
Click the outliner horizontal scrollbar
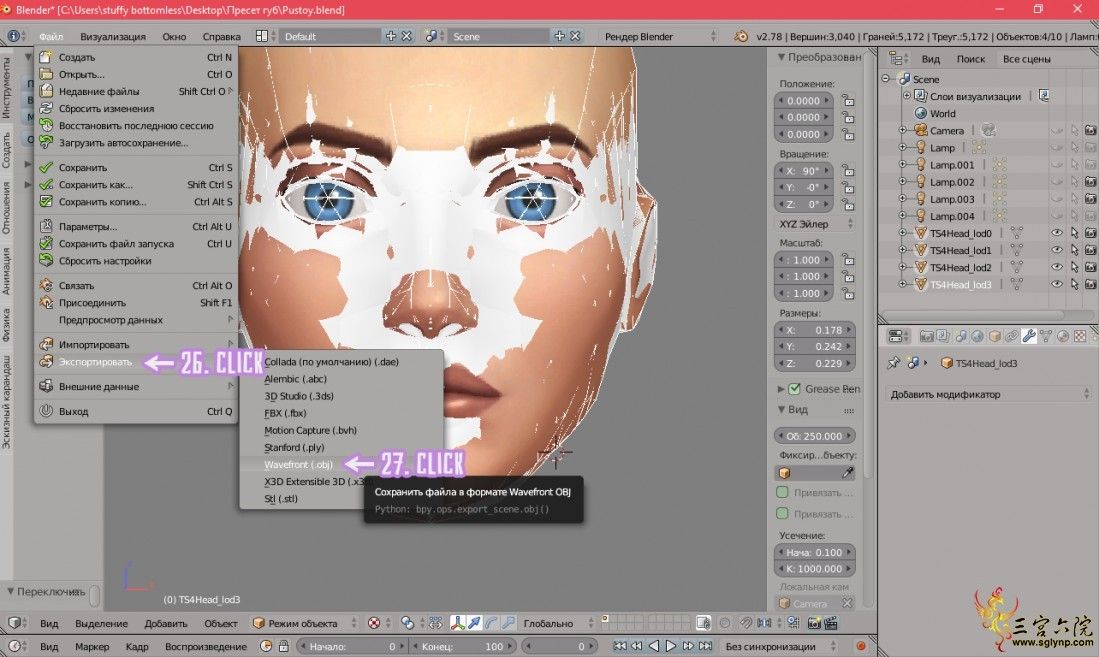point(974,314)
